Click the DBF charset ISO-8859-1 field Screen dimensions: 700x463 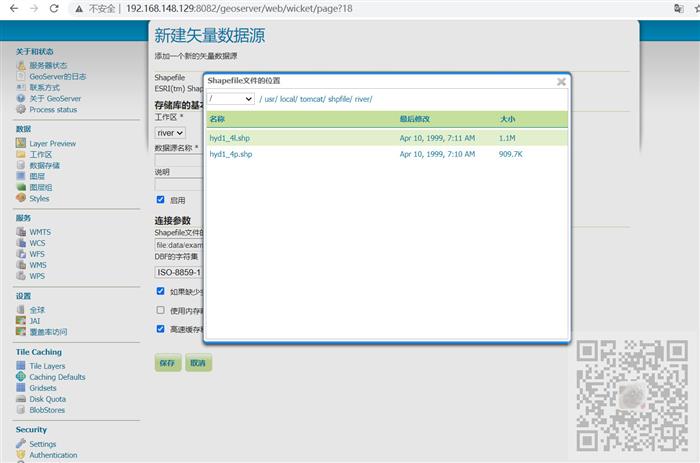179,272
